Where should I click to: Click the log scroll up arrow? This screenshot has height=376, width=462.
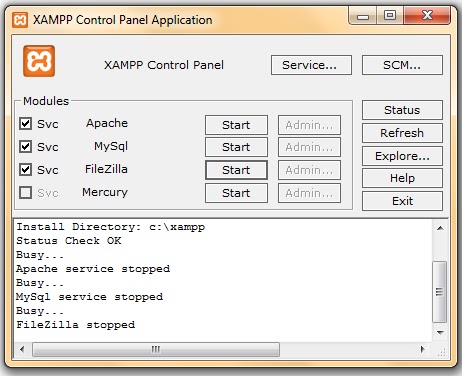(440, 228)
